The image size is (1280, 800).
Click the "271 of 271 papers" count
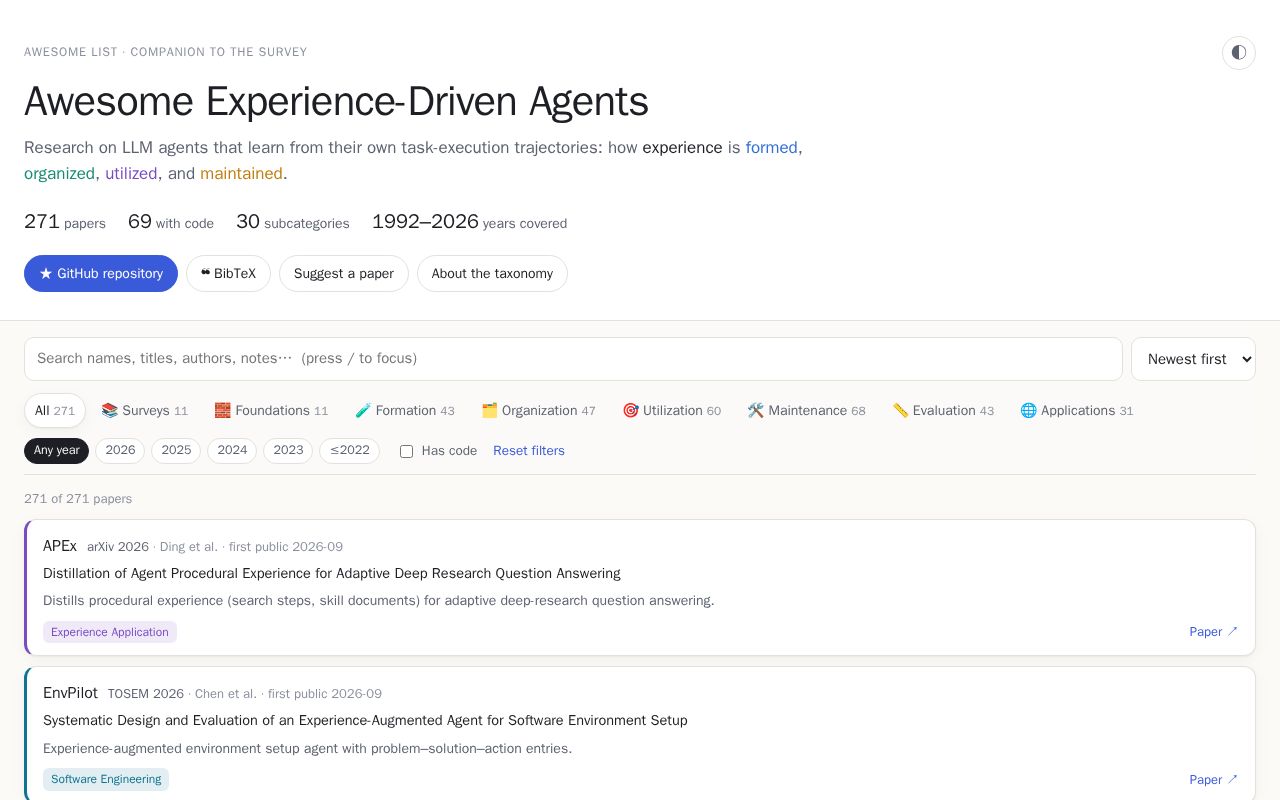click(78, 499)
